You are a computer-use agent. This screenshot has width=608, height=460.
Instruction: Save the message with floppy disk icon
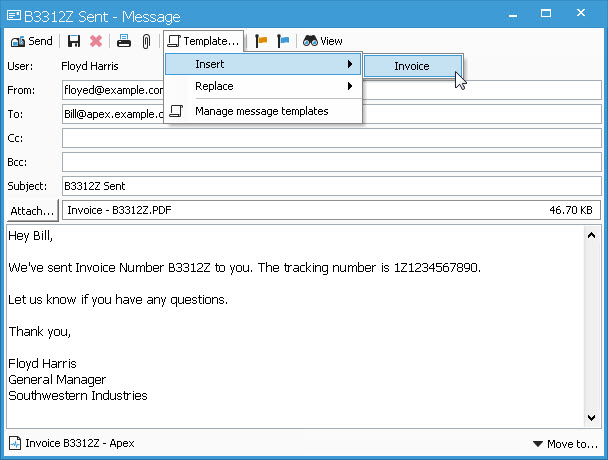(x=74, y=41)
